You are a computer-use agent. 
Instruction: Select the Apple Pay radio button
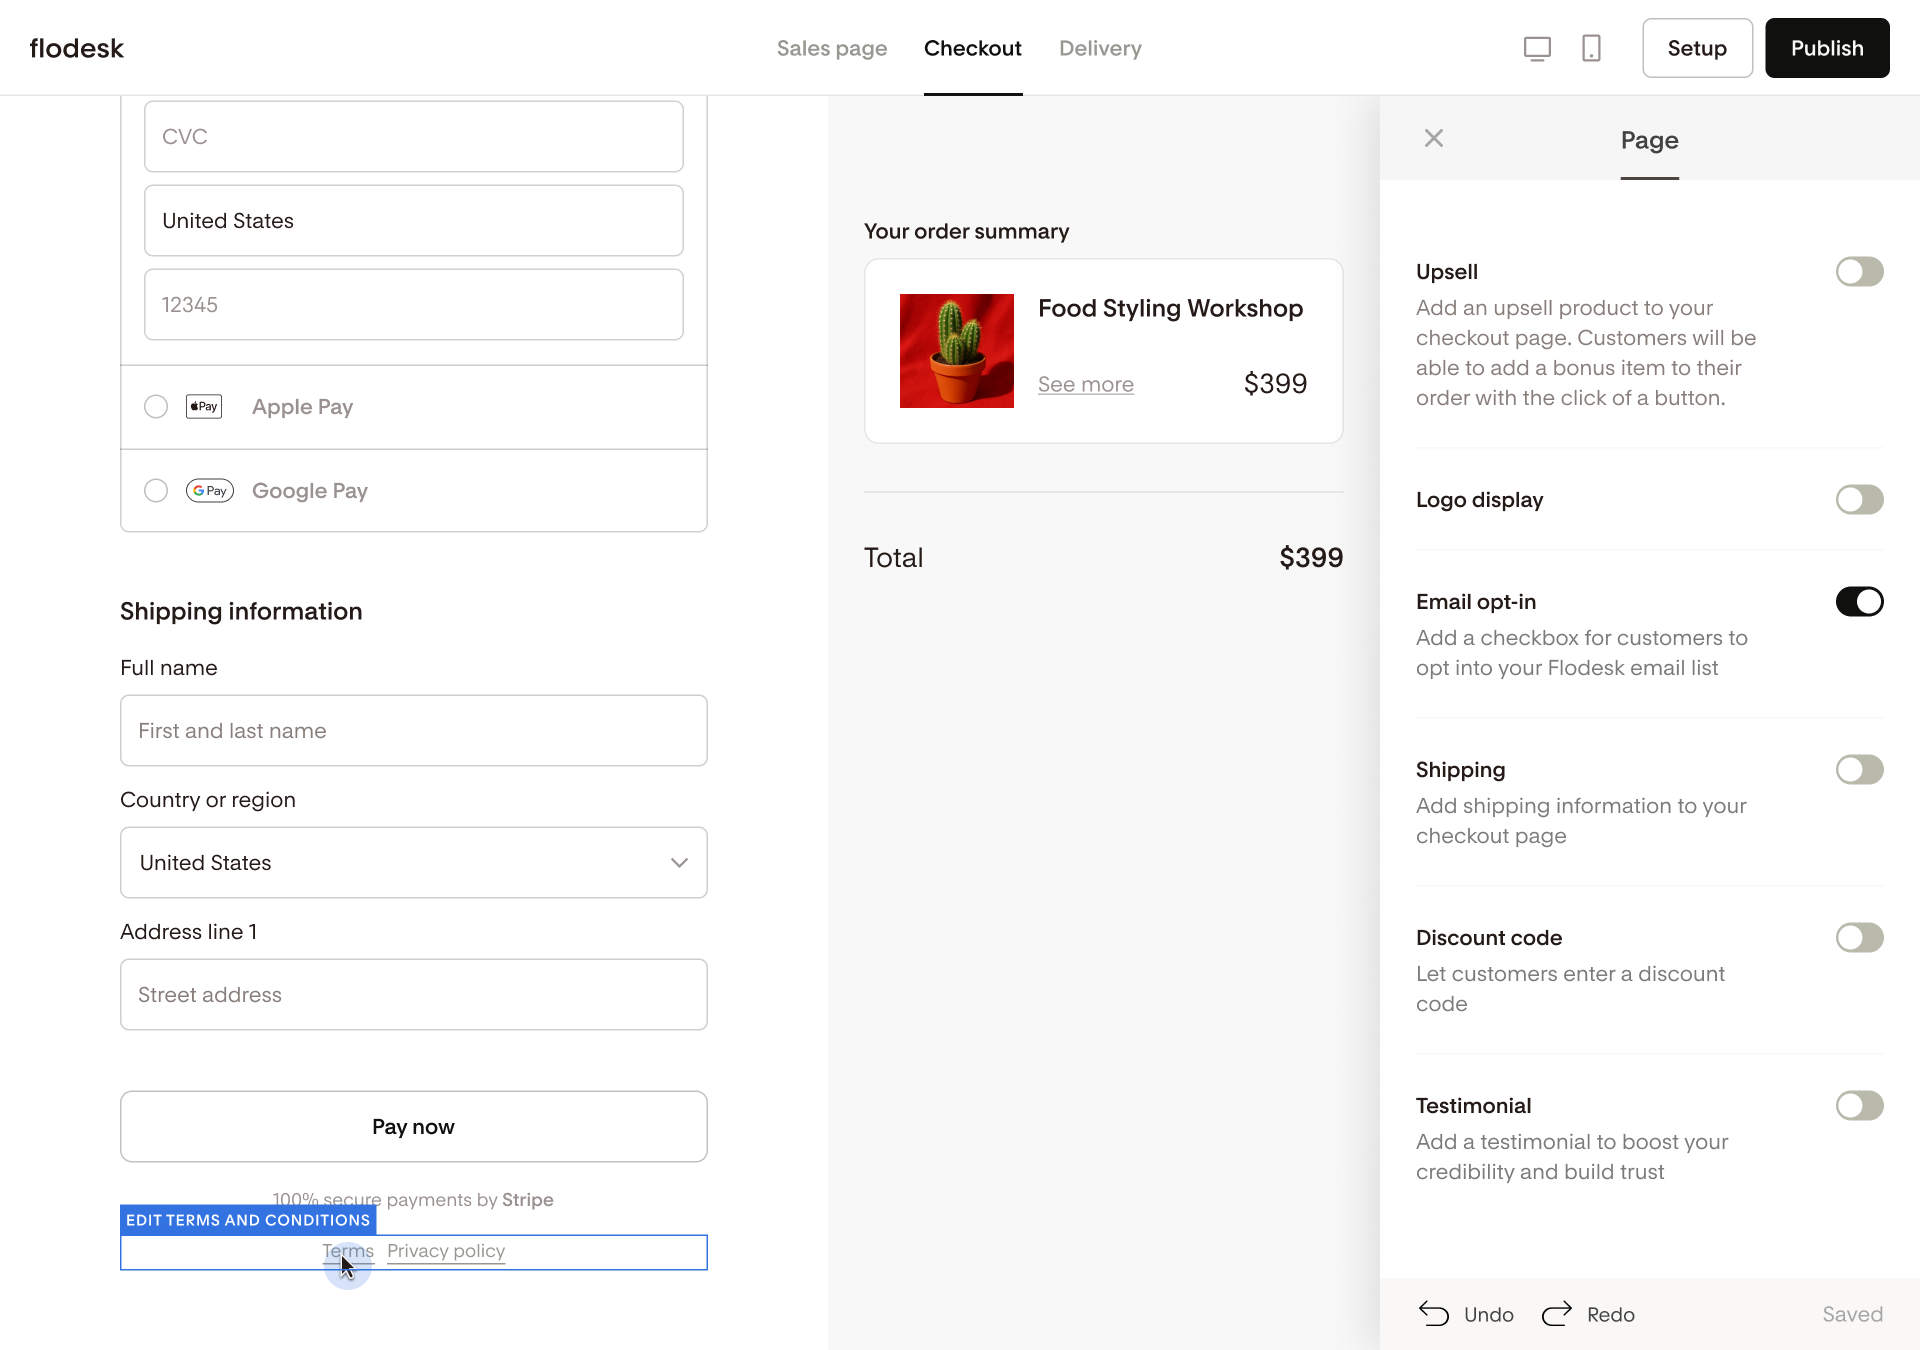(x=156, y=406)
